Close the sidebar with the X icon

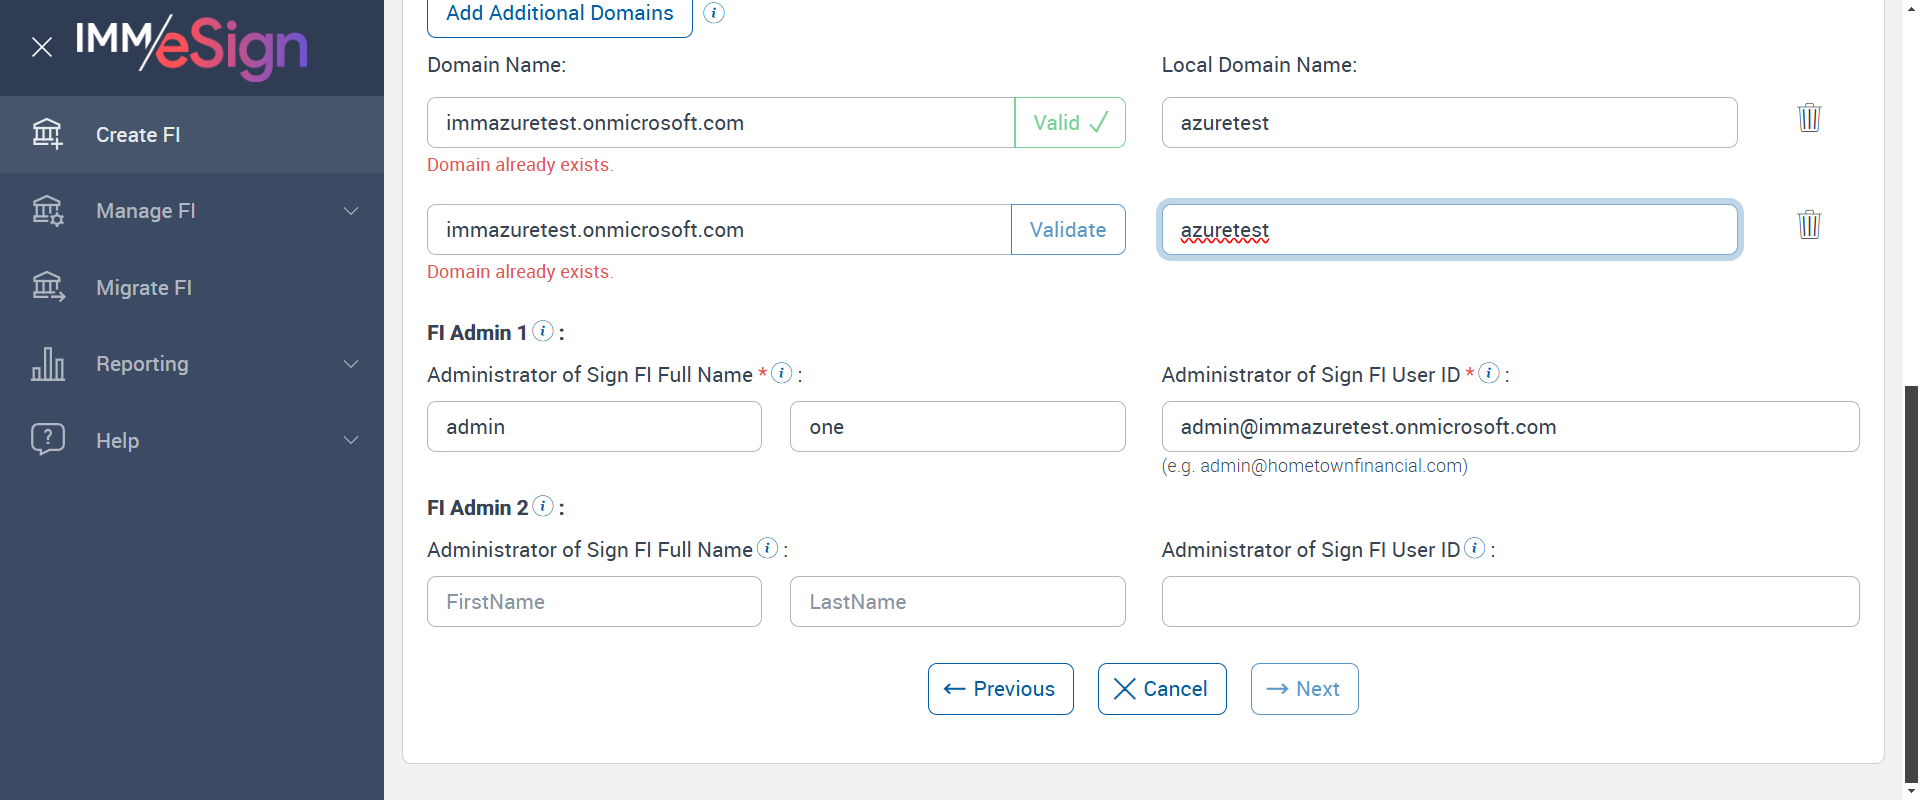42,47
